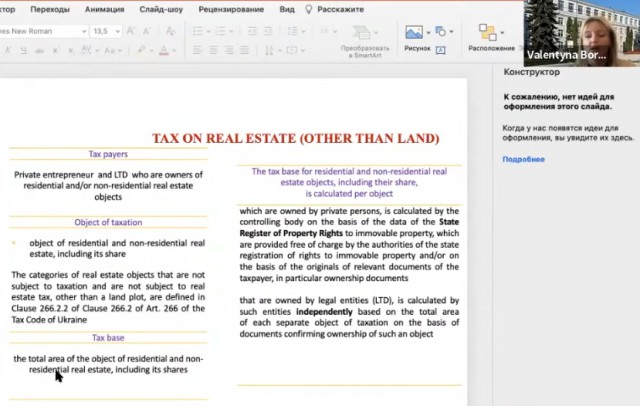Click the Private entrepreneur and LTD paragraph

tap(108, 186)
